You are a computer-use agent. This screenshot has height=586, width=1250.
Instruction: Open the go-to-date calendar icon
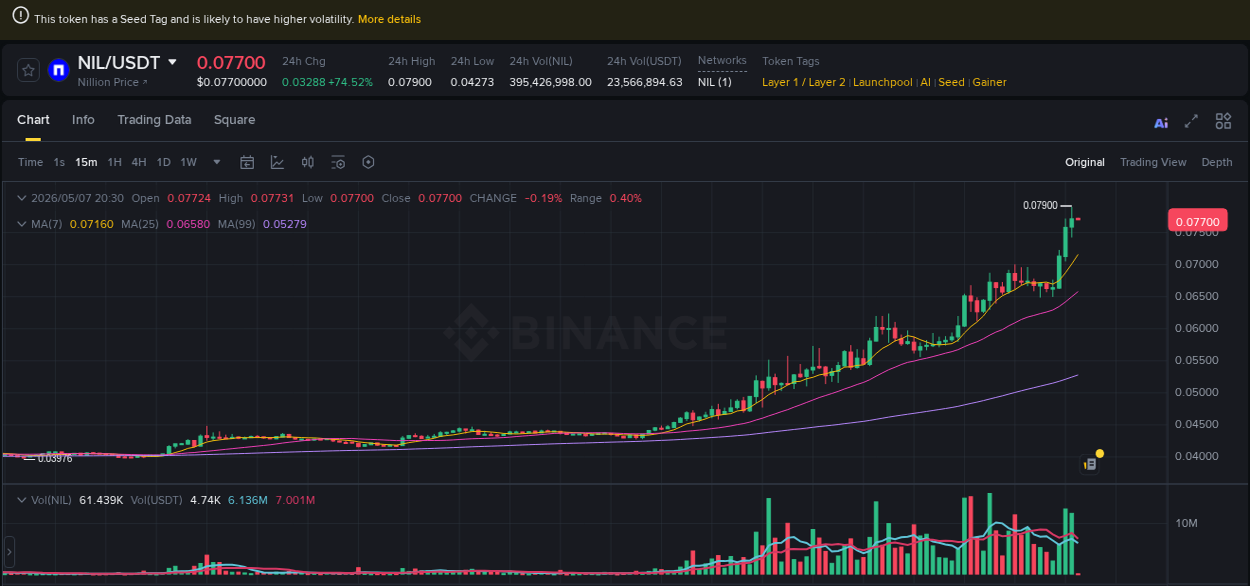(x=247, y=162)
